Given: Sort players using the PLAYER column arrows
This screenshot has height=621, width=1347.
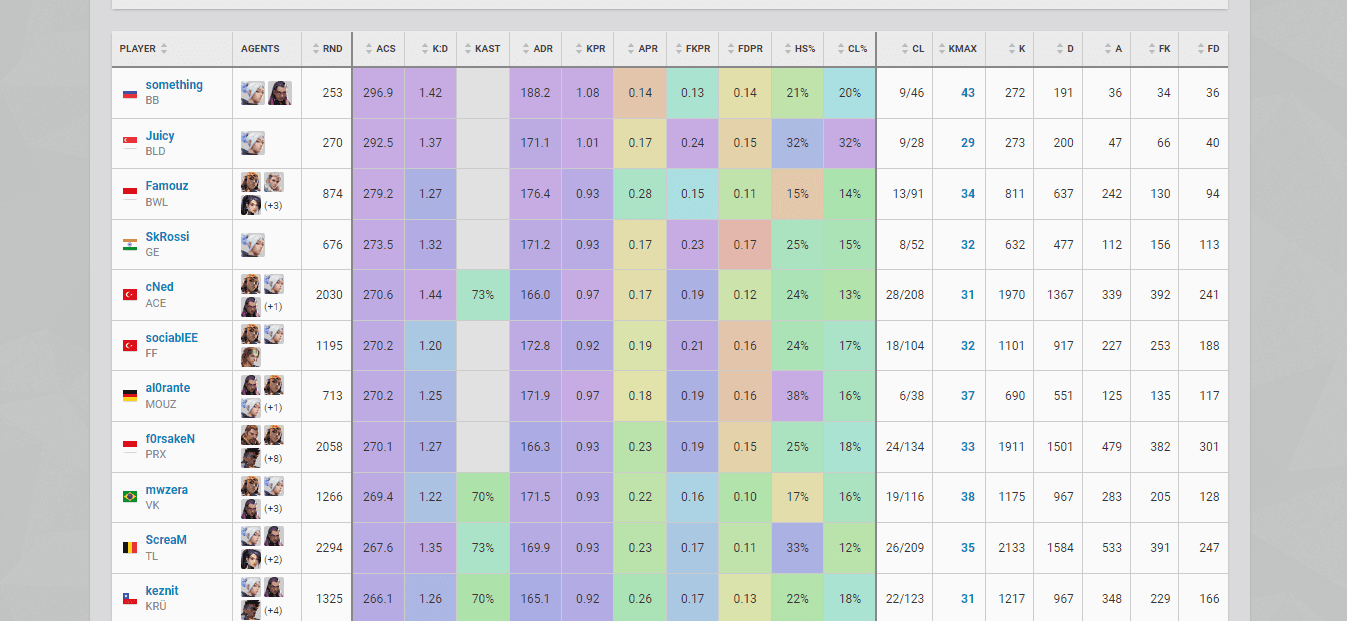Looking at the screenshot, I should coord(164,48).
